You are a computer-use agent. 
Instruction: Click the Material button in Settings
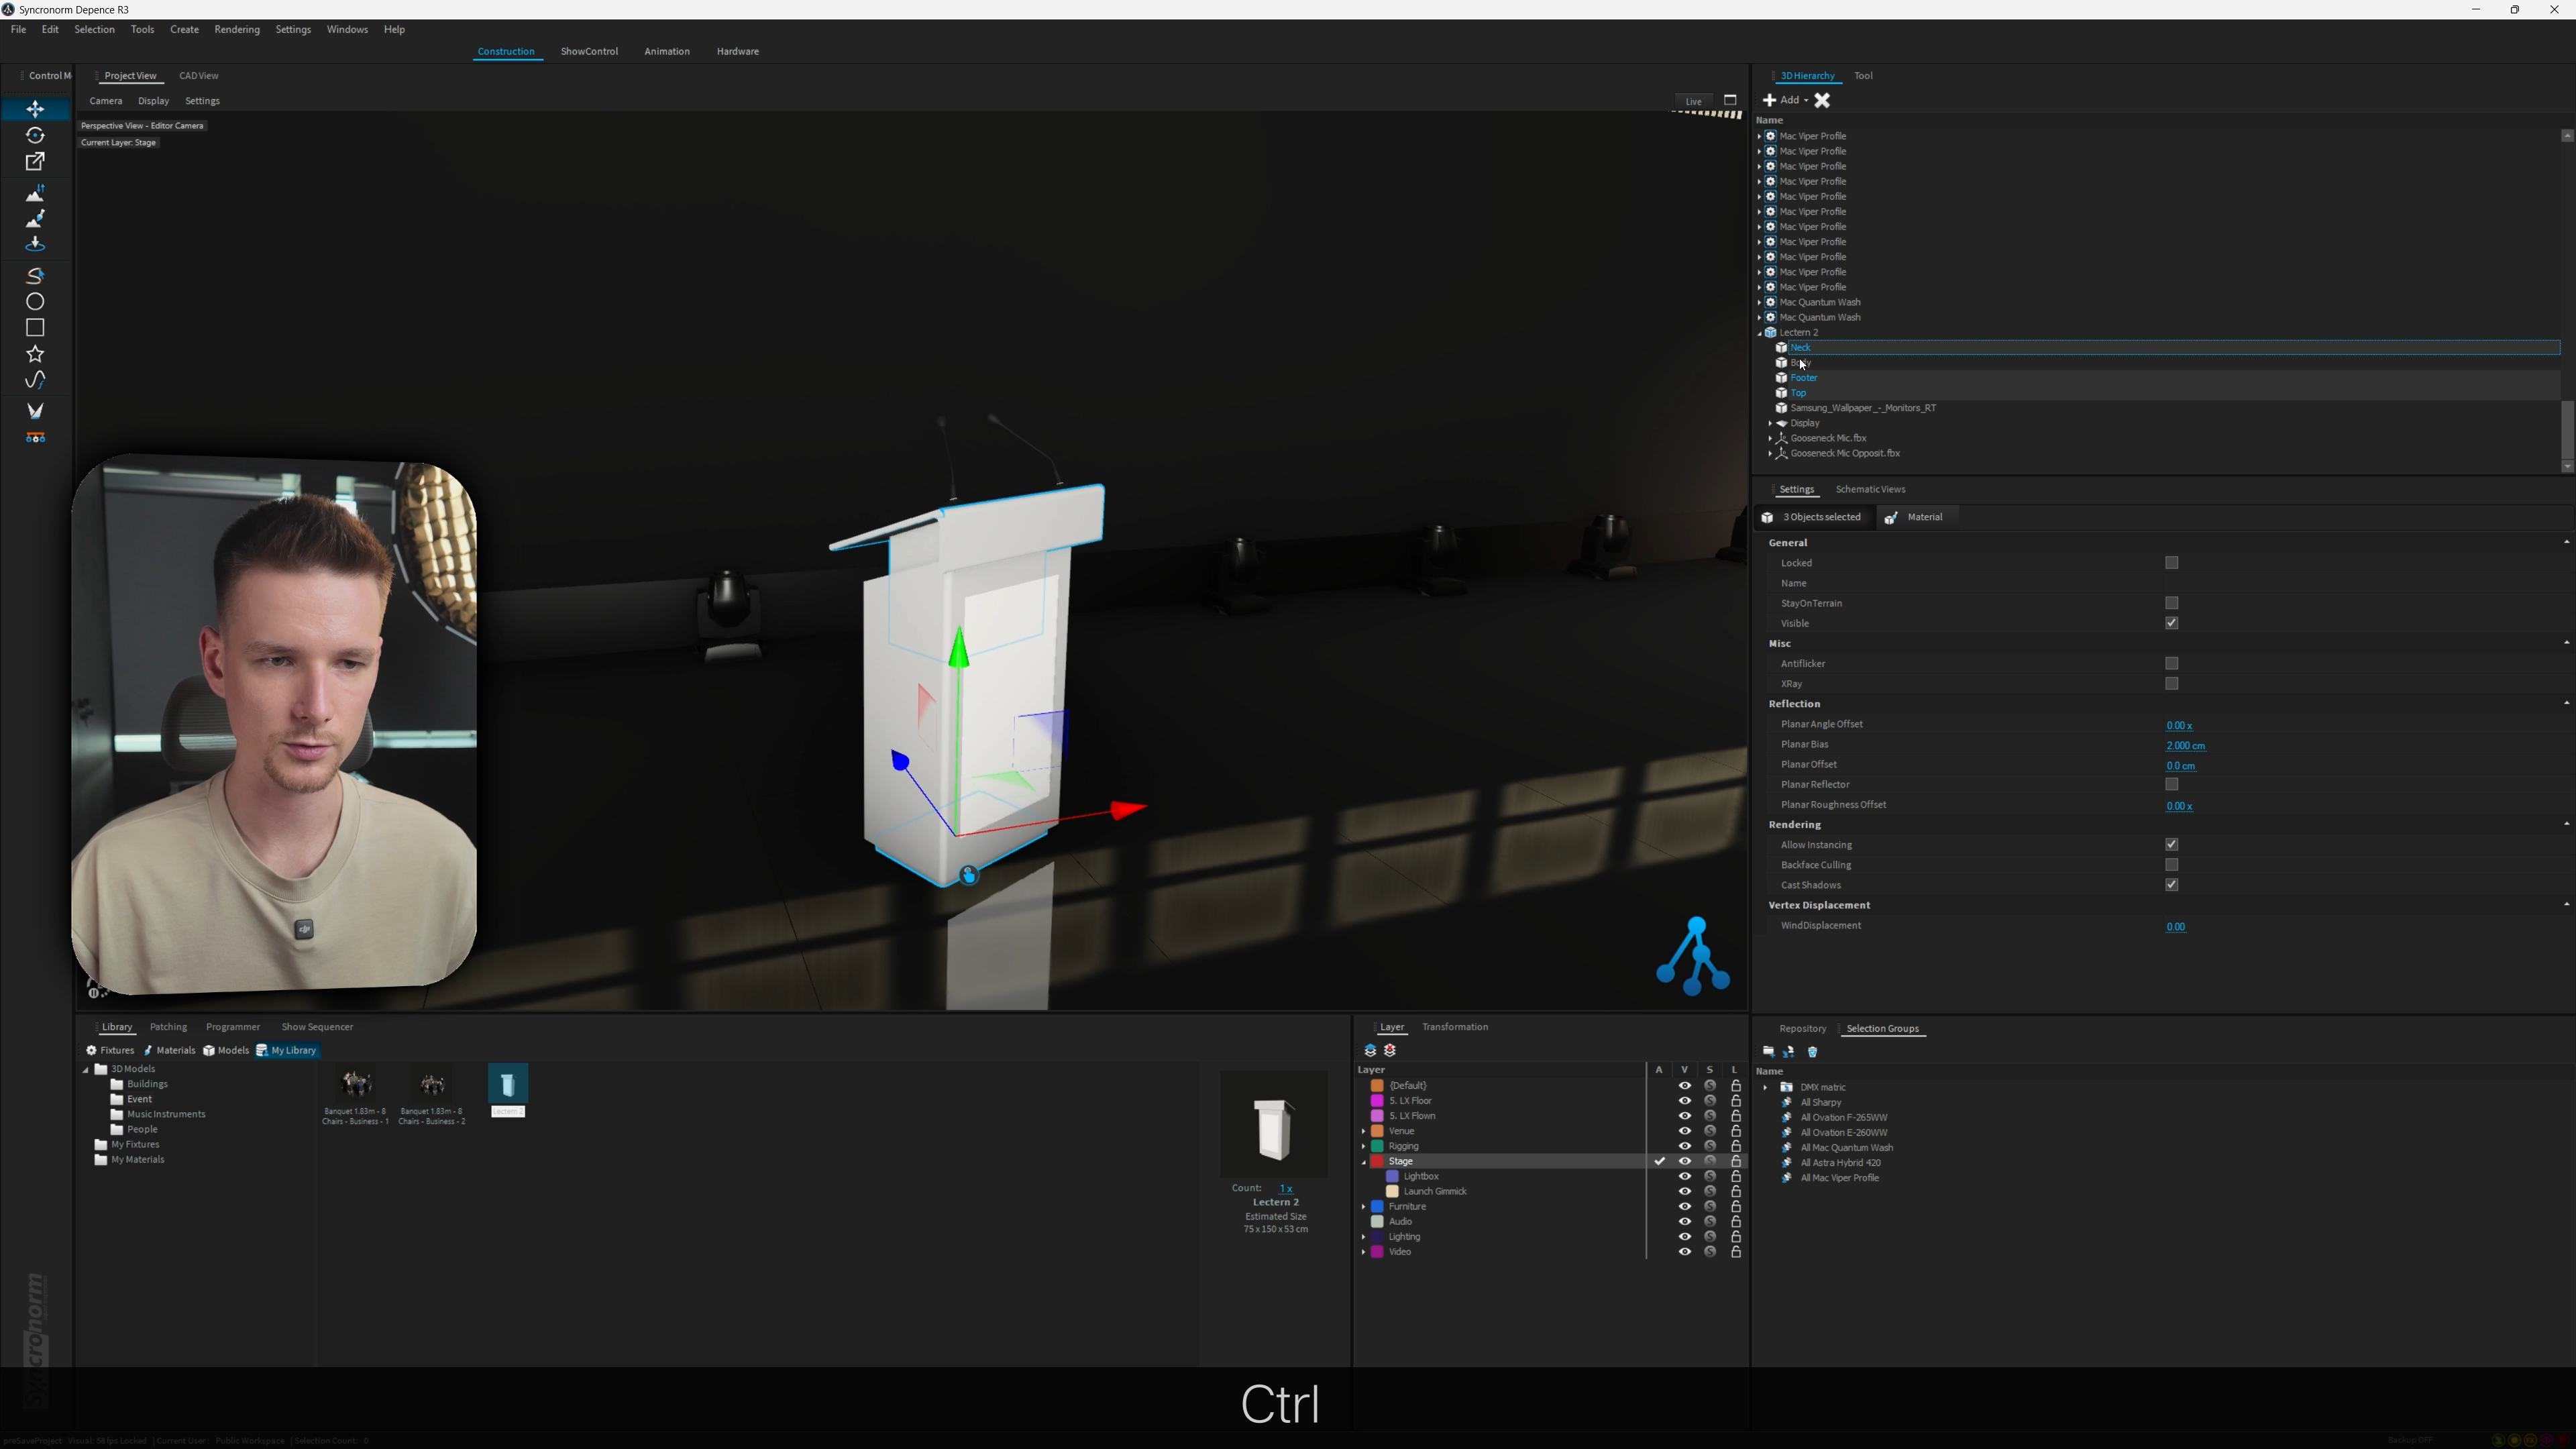tap(1914, 517)
